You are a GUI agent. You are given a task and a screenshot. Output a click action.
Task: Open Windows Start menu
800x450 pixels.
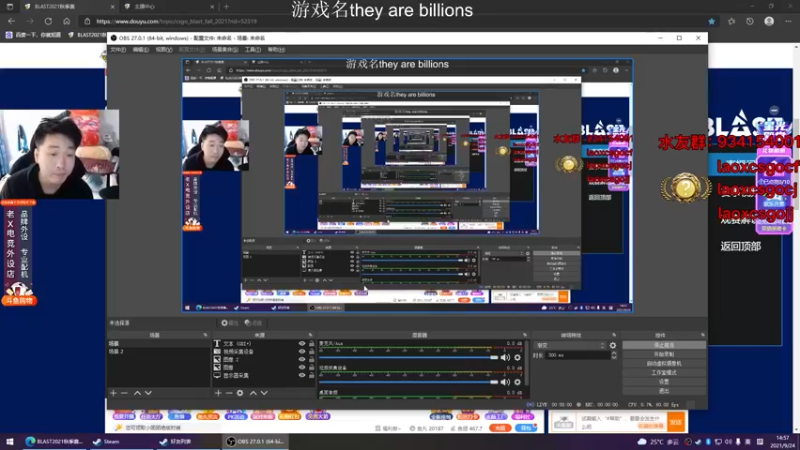click(9, 442)
